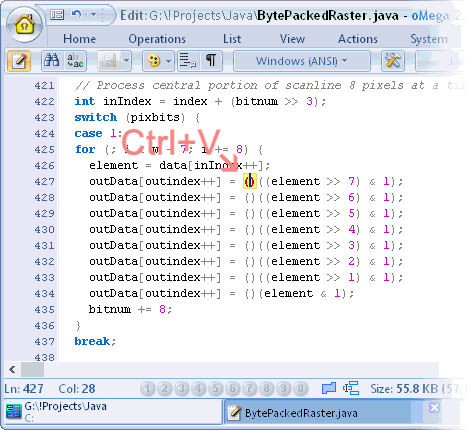Click the Undo arrow icon

click(76, 14)
